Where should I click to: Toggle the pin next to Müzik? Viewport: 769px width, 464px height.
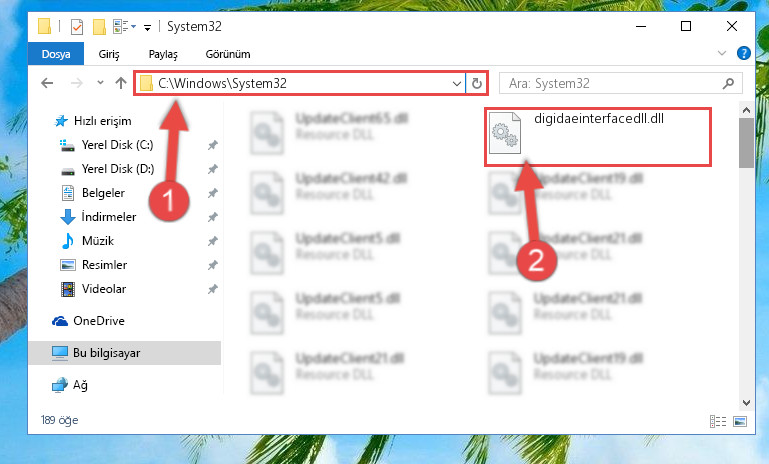(212, 241)
